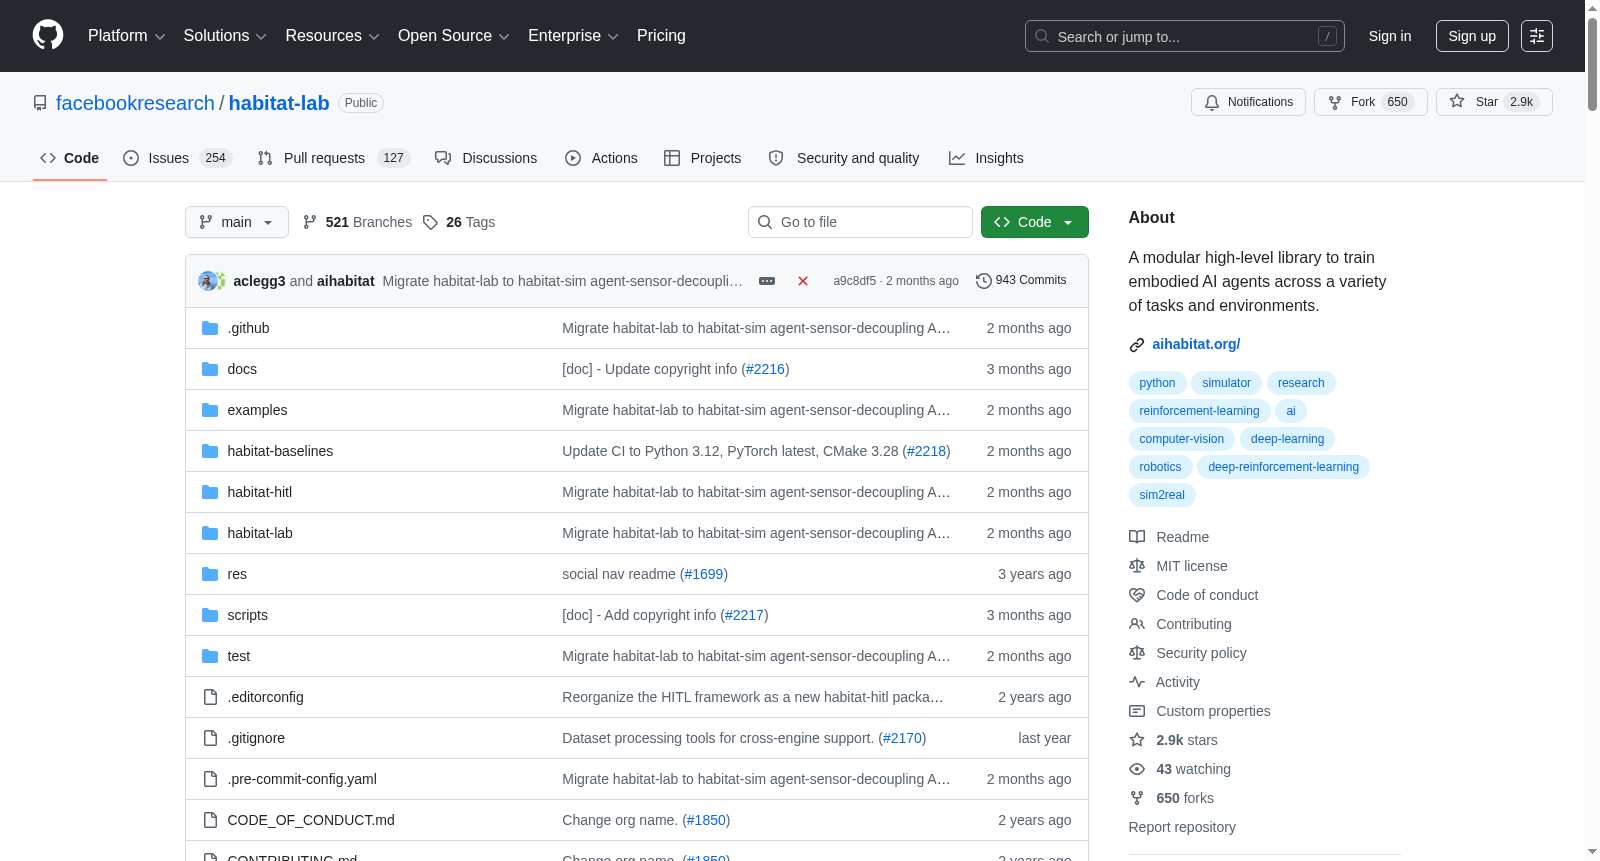1600x861 pixels.
Task: Click commit hash a9c8df5
Action: tap(854, 281)
